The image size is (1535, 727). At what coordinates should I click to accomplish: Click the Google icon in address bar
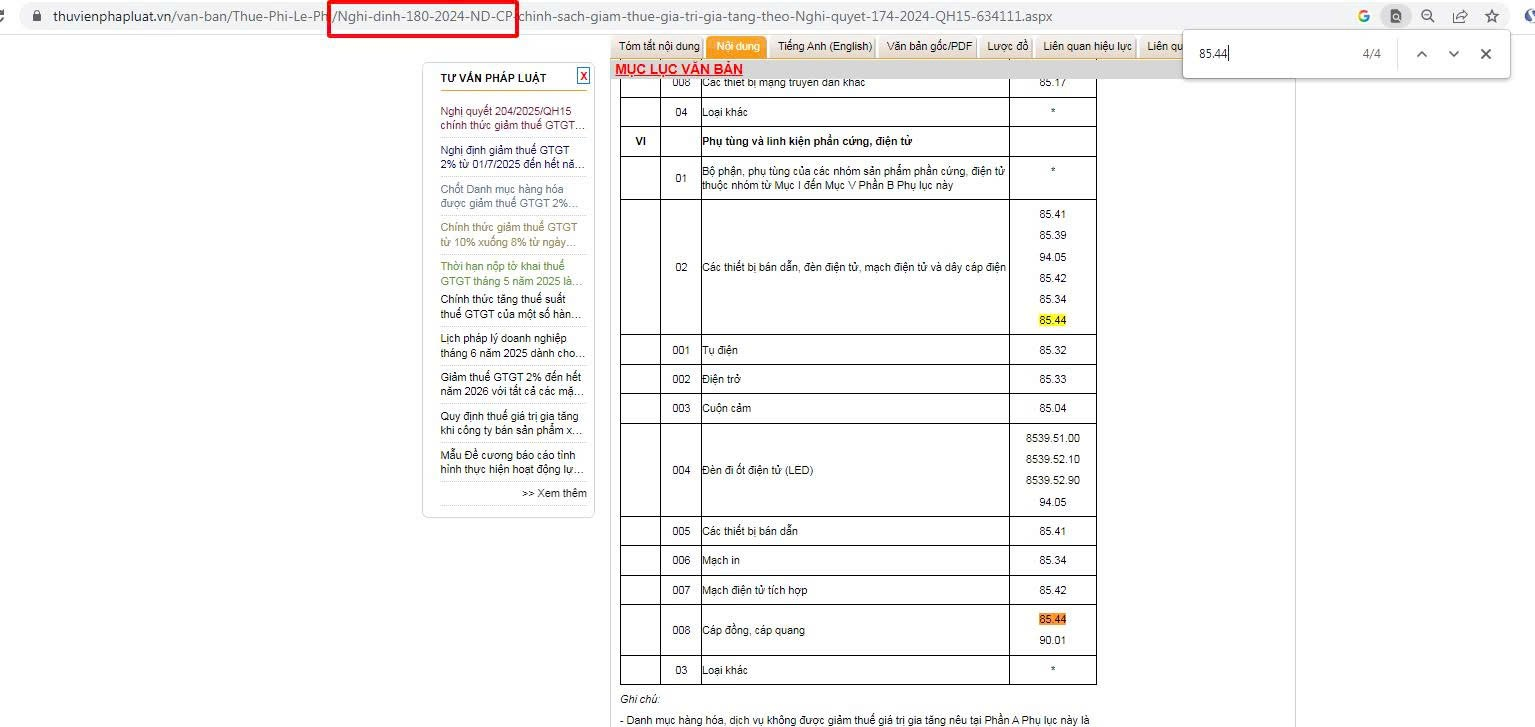point(1364,16)
